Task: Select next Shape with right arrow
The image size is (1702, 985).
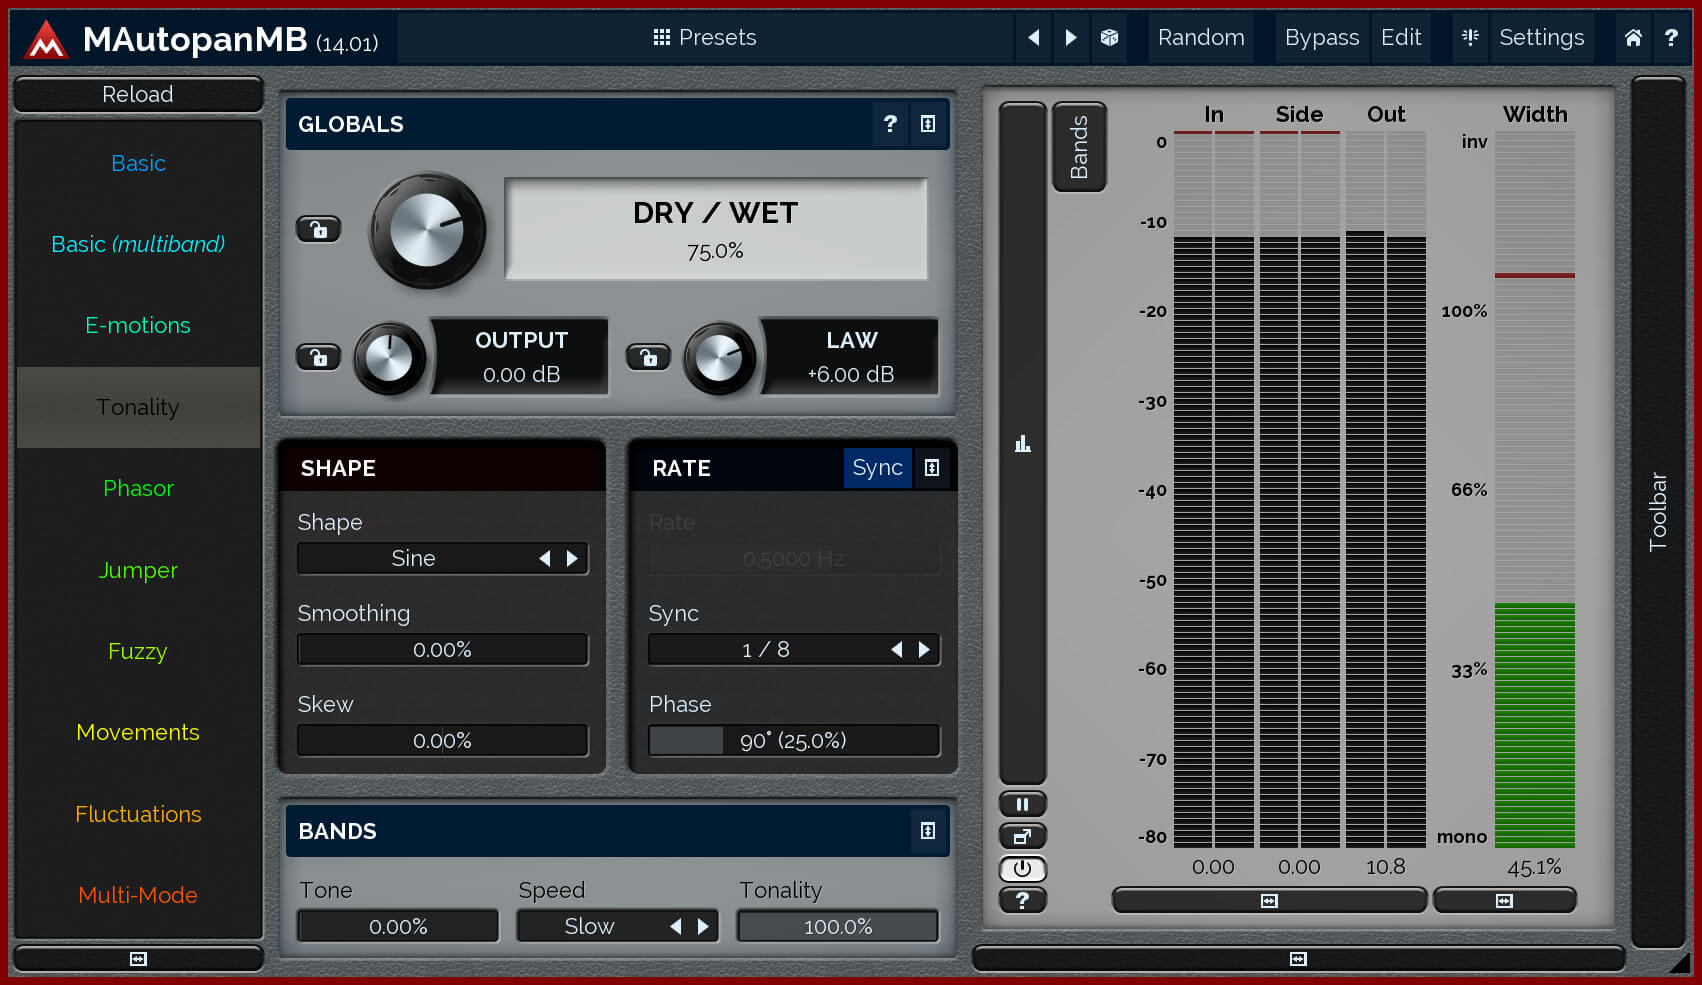Action: (x=572, y=558)
